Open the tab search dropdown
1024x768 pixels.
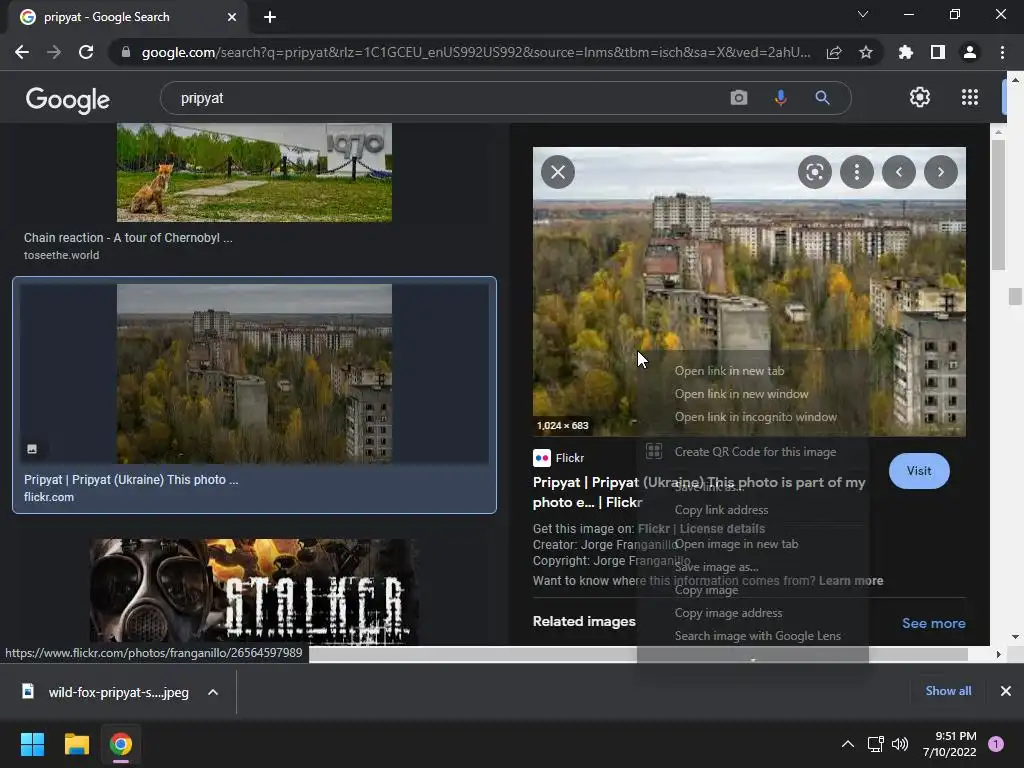point(863,14)
